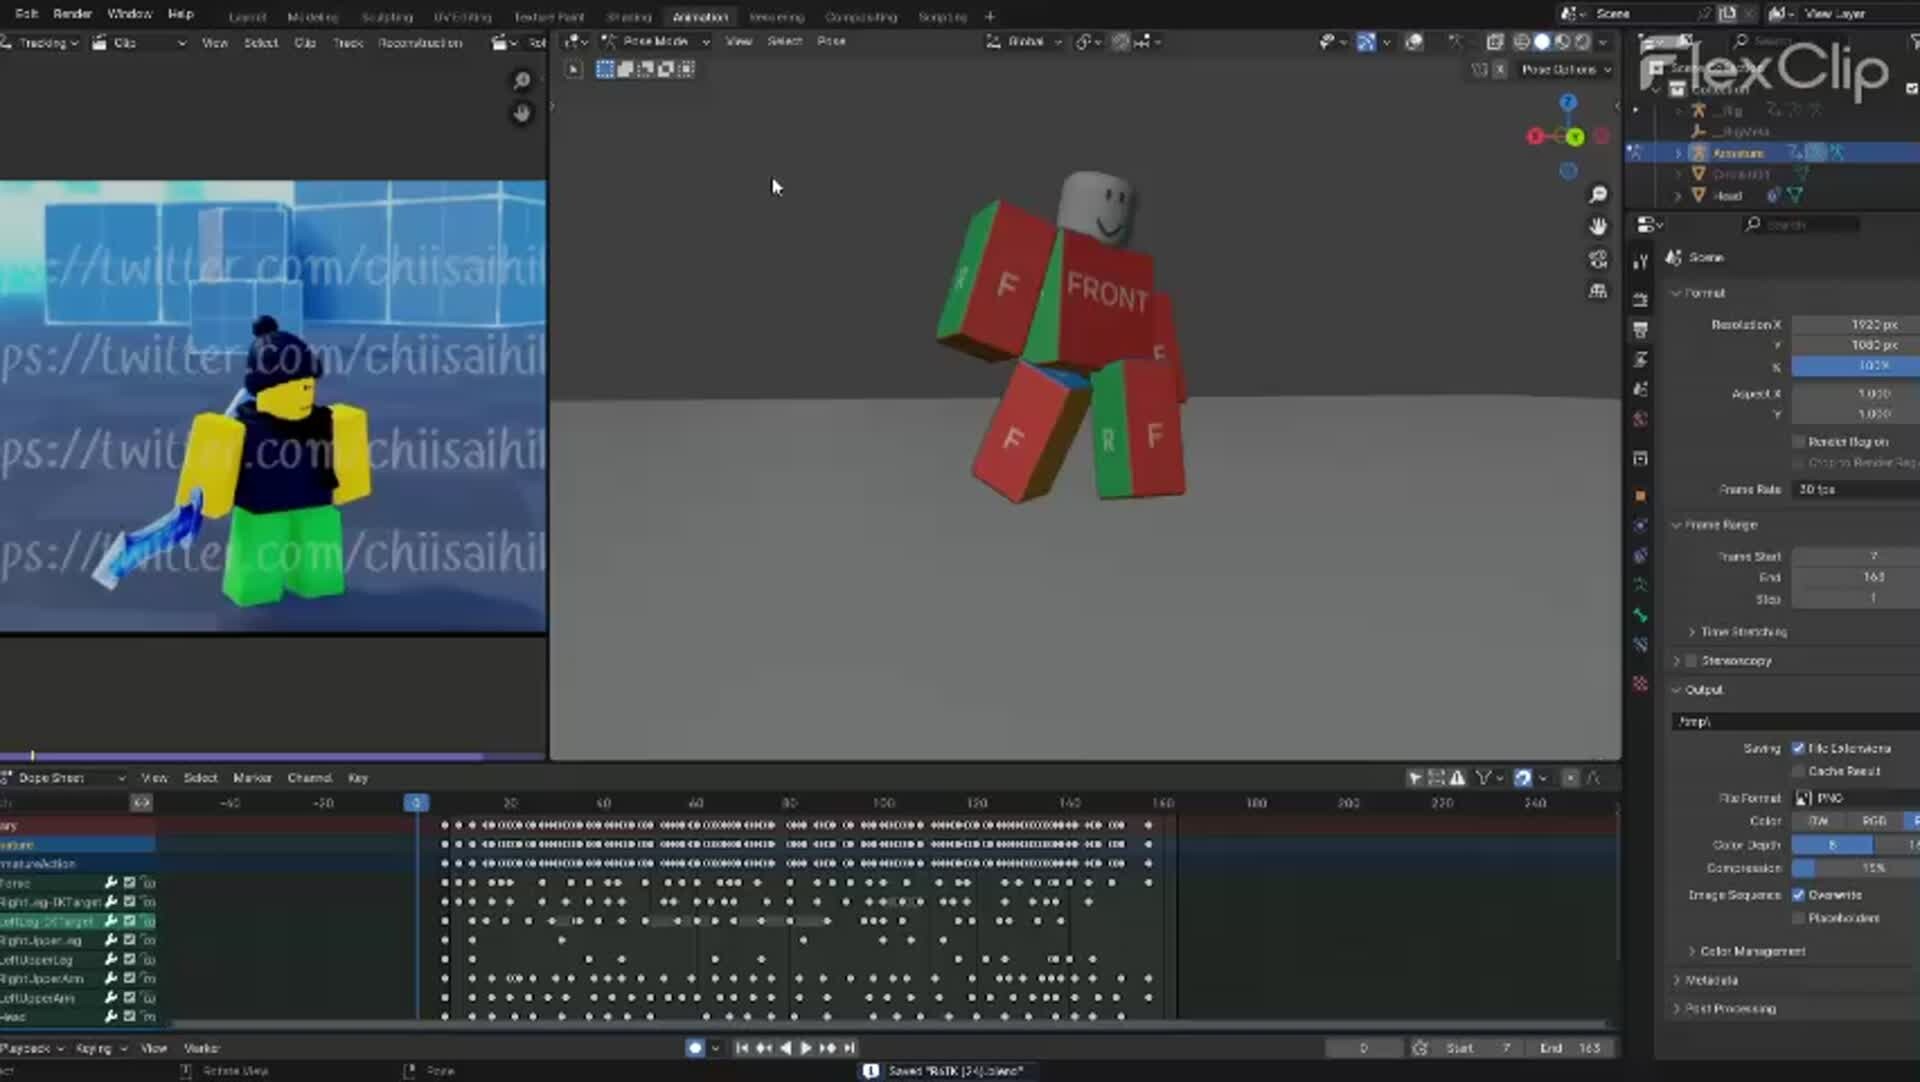Open the green Bone properties tab icon
The width and height of the screenshot is (1920, 1082).
pos(1640,615)
